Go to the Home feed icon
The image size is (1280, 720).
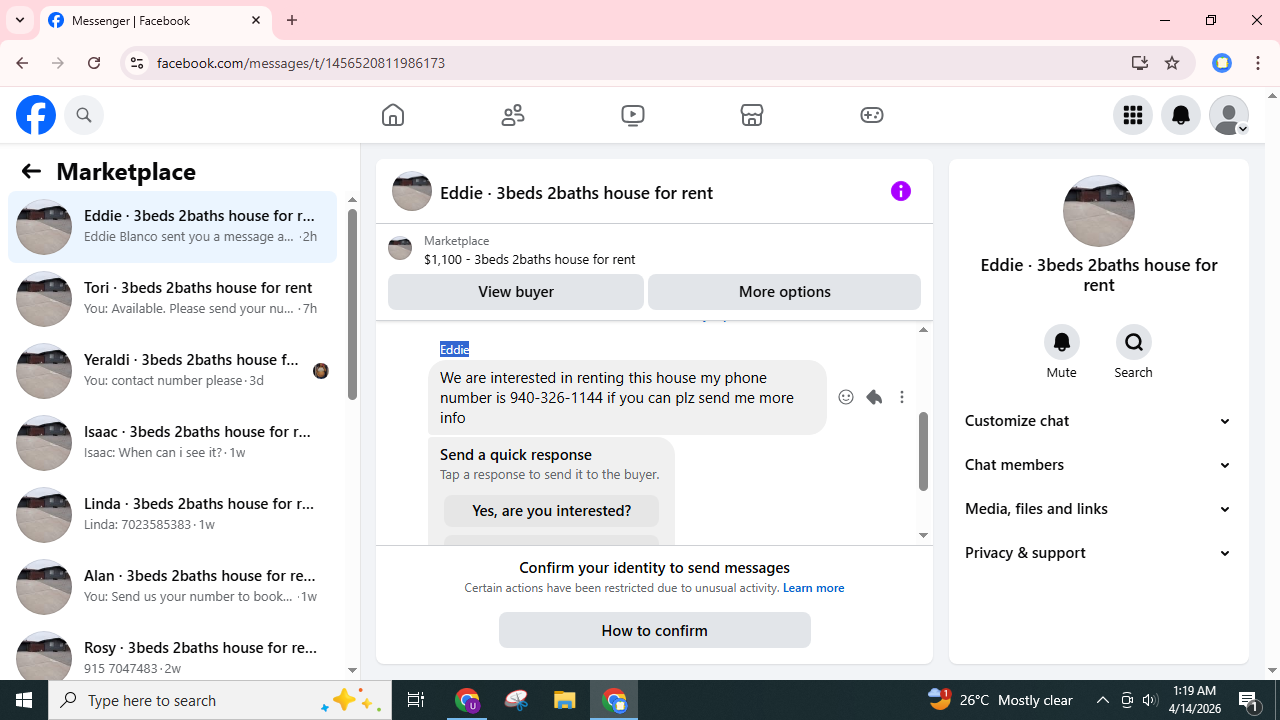(393, 115)
